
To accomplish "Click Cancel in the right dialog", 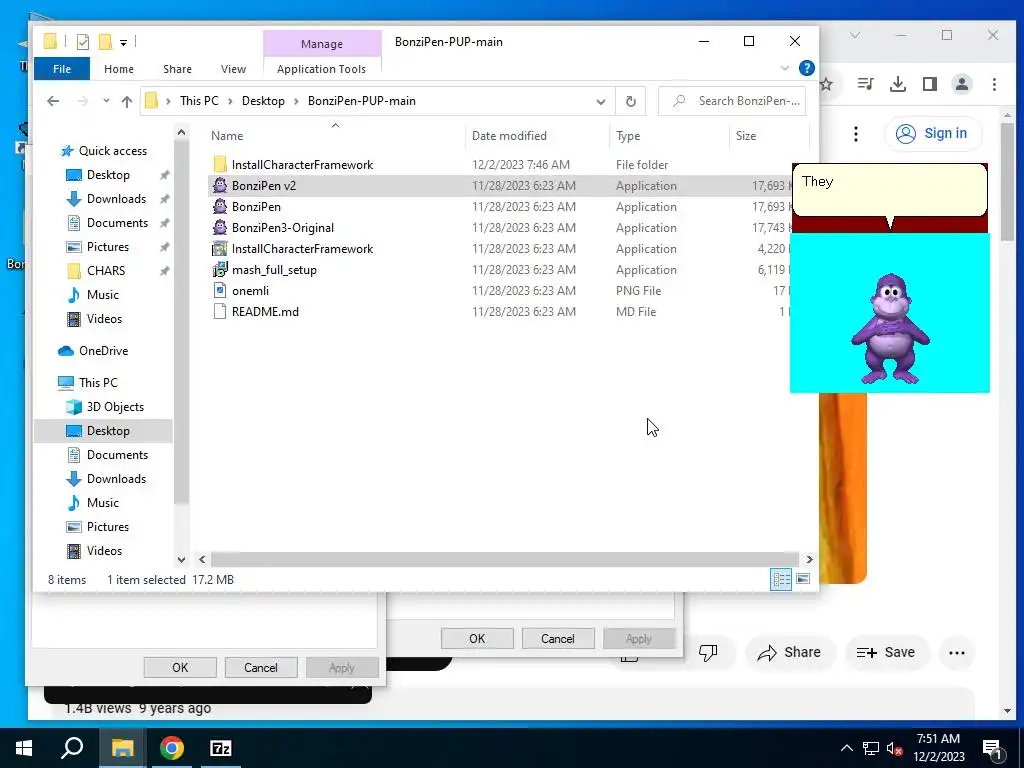I will coord(558,639).
